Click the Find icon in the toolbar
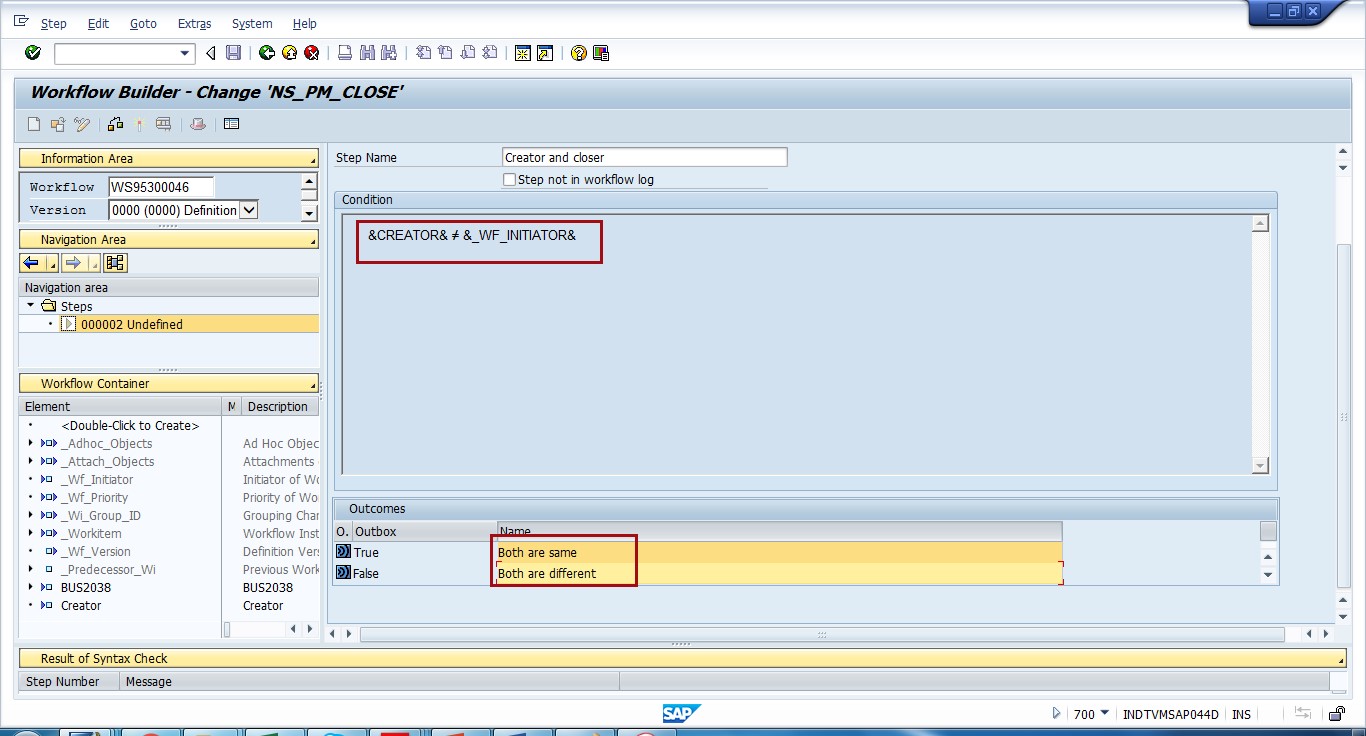The image size is (1366, 736). click(365, 53)
